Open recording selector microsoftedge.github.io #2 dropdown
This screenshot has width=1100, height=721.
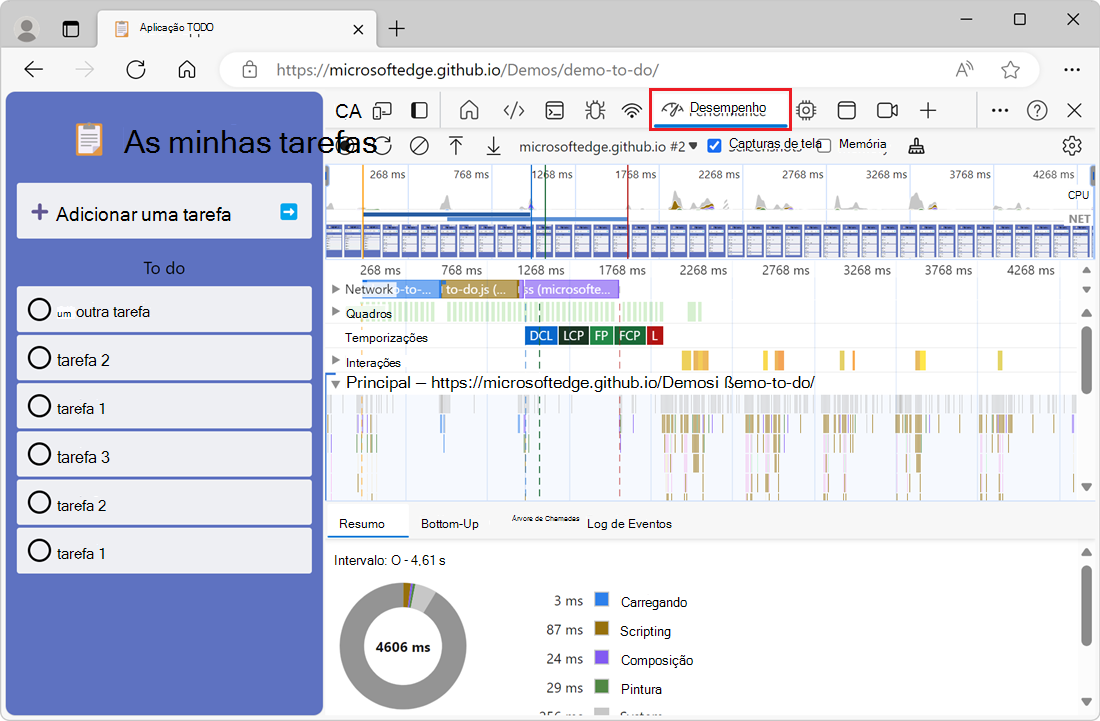click(x=608, y=146)
